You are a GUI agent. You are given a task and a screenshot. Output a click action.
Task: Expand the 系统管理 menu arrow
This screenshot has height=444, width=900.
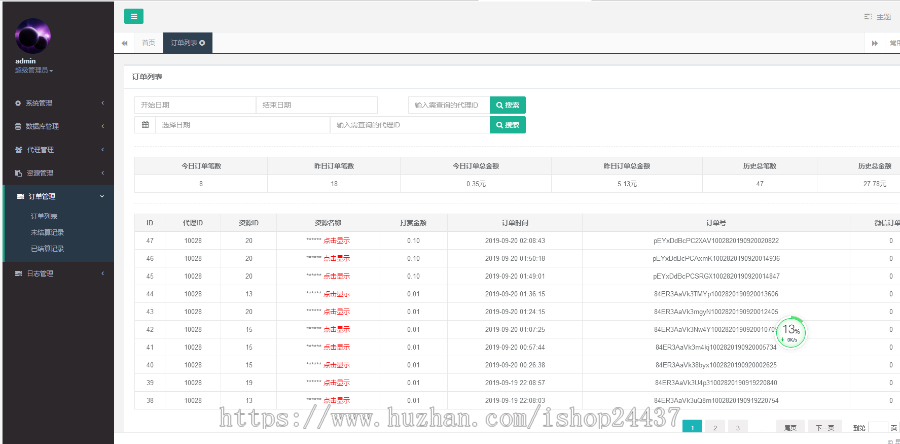coord(102,103)
